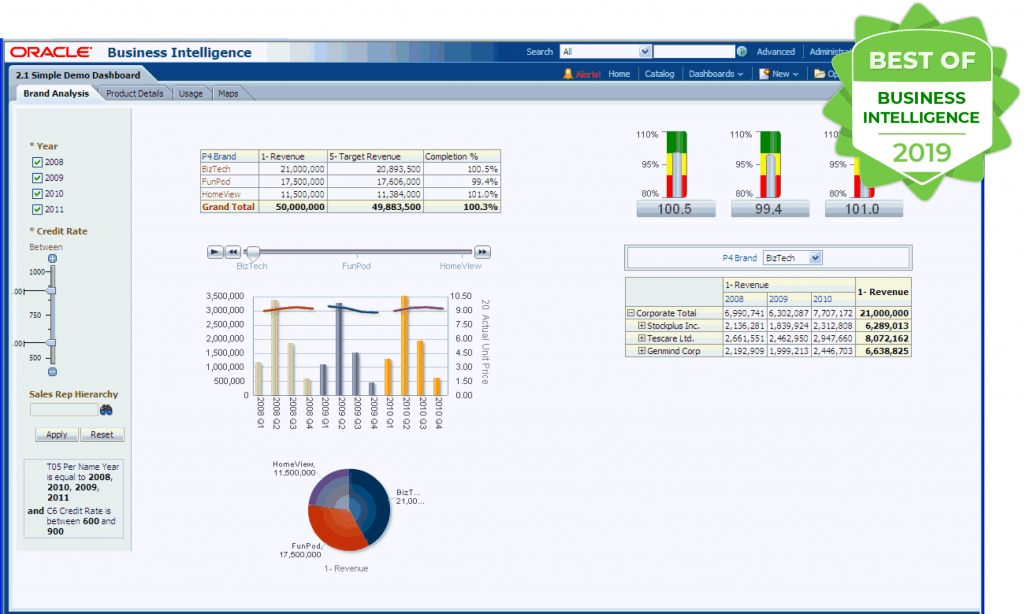Expand the Tescare Ltd. row
Image resolution: width=1024 pixels, height=614 pixels.
(x=641, y=338)
